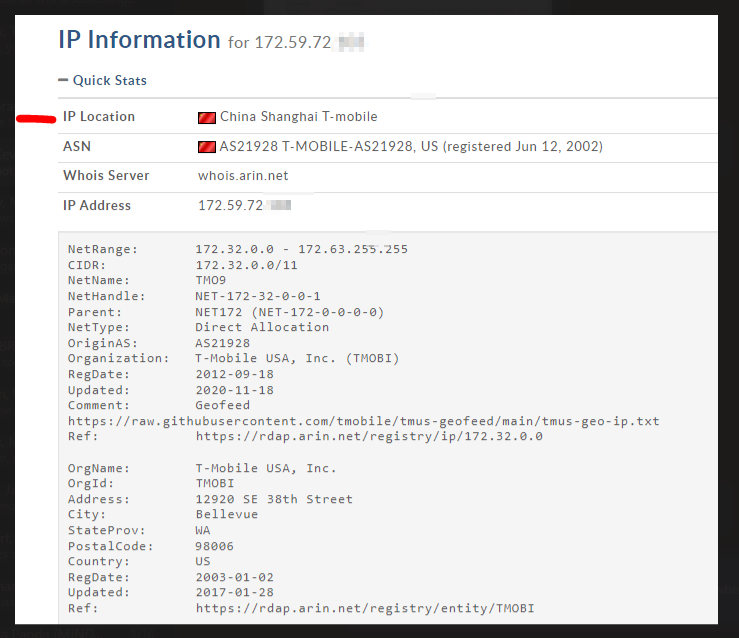Click the CIDR value 172.32.0.0/11
The height and width of the screenshot is (638, 739).
point(246,265)
